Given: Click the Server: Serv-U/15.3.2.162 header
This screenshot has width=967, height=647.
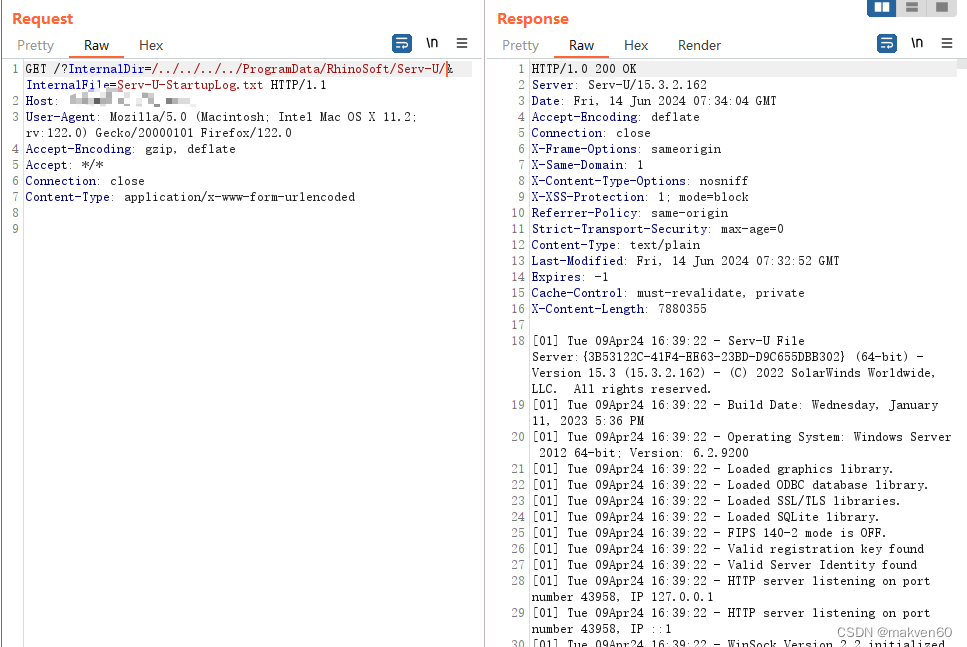Looking at the screenshot, I should [619, 84].
